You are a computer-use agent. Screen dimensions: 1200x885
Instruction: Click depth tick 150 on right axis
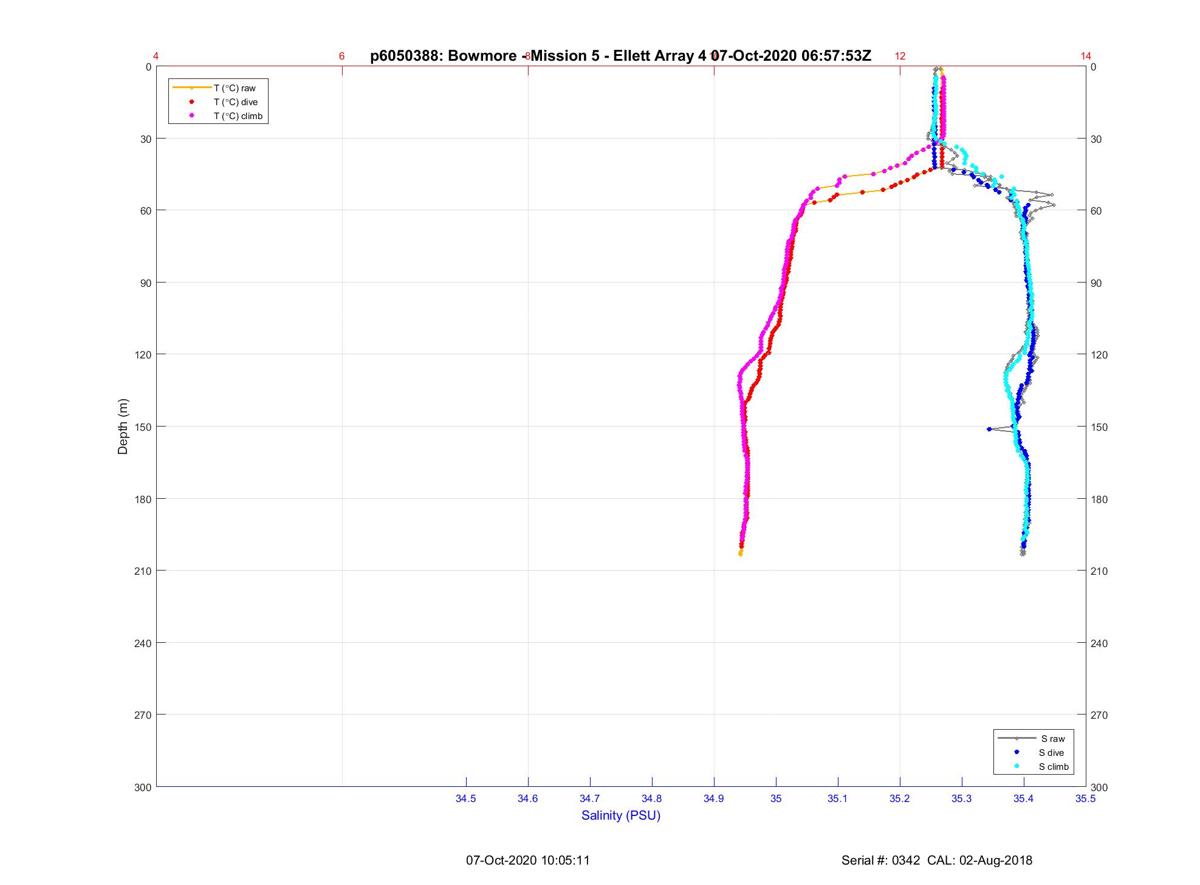[1100, 427]
